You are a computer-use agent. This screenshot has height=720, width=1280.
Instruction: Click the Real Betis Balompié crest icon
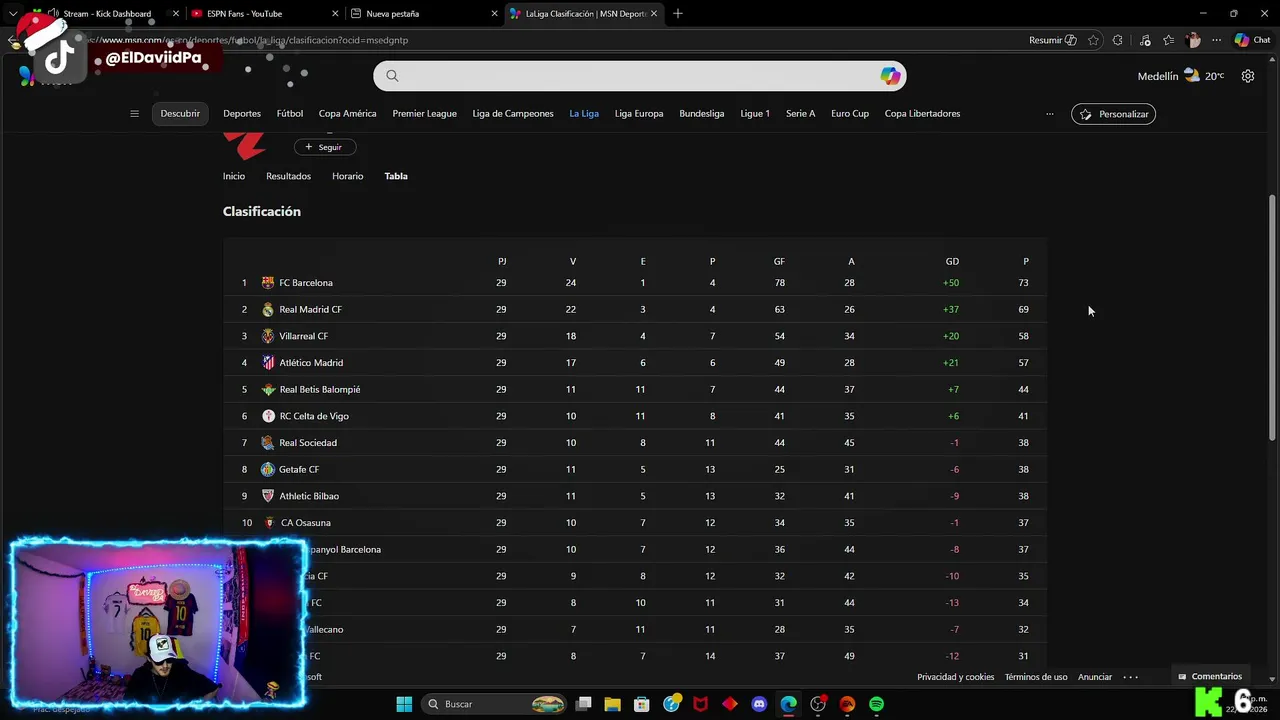tap(268, 389)
